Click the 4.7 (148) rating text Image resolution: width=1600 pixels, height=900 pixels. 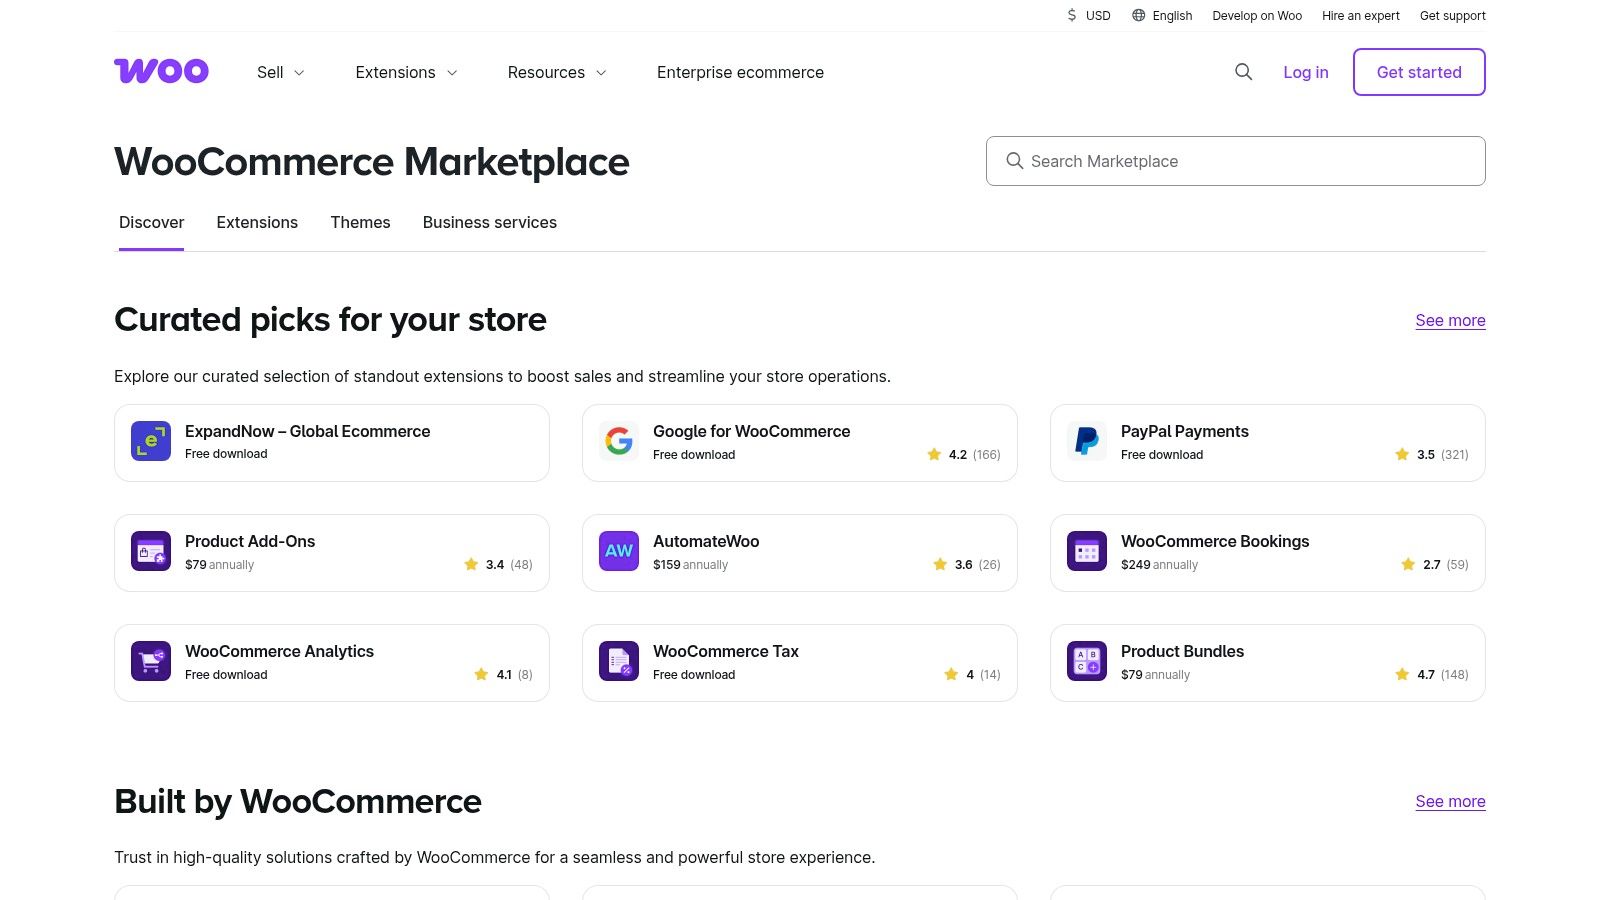pos(1442,674)
